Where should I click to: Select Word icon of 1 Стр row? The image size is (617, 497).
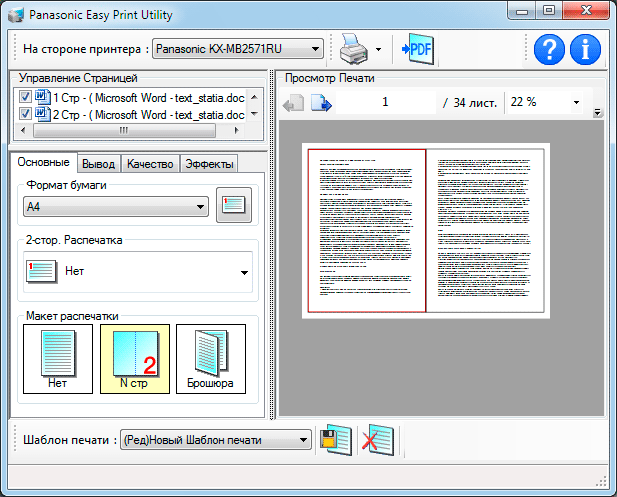[42, 97]
